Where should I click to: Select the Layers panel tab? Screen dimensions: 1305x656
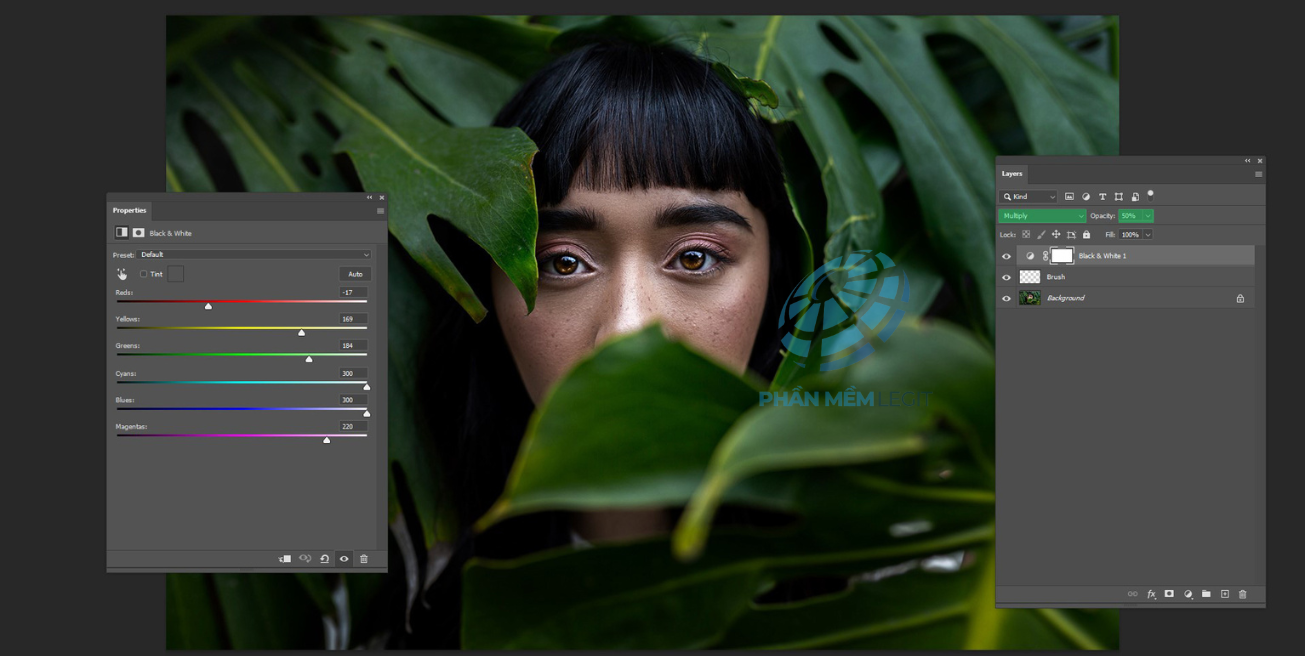point(1012,174)
